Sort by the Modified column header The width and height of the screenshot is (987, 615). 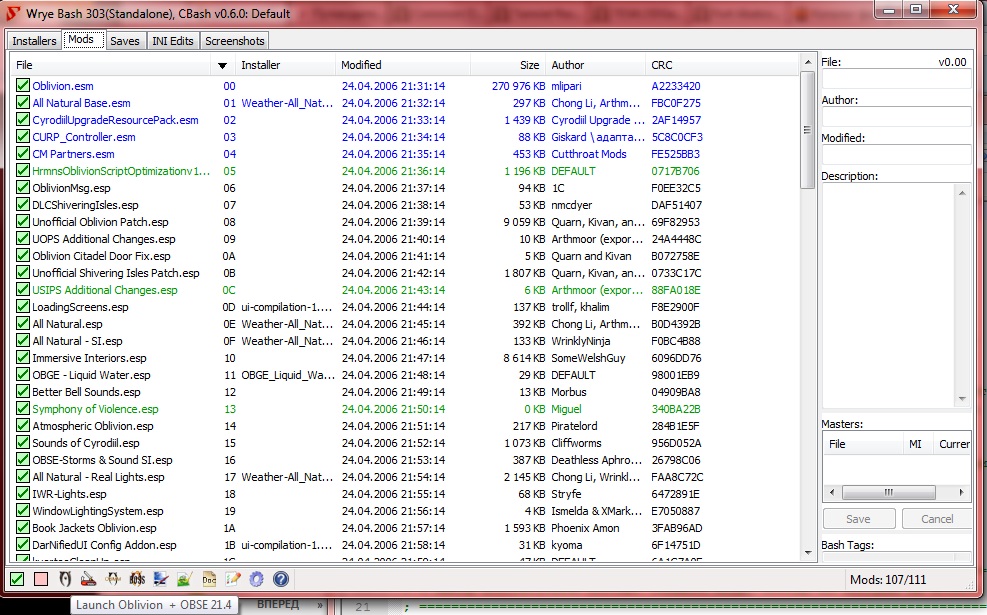pos(403,65)
